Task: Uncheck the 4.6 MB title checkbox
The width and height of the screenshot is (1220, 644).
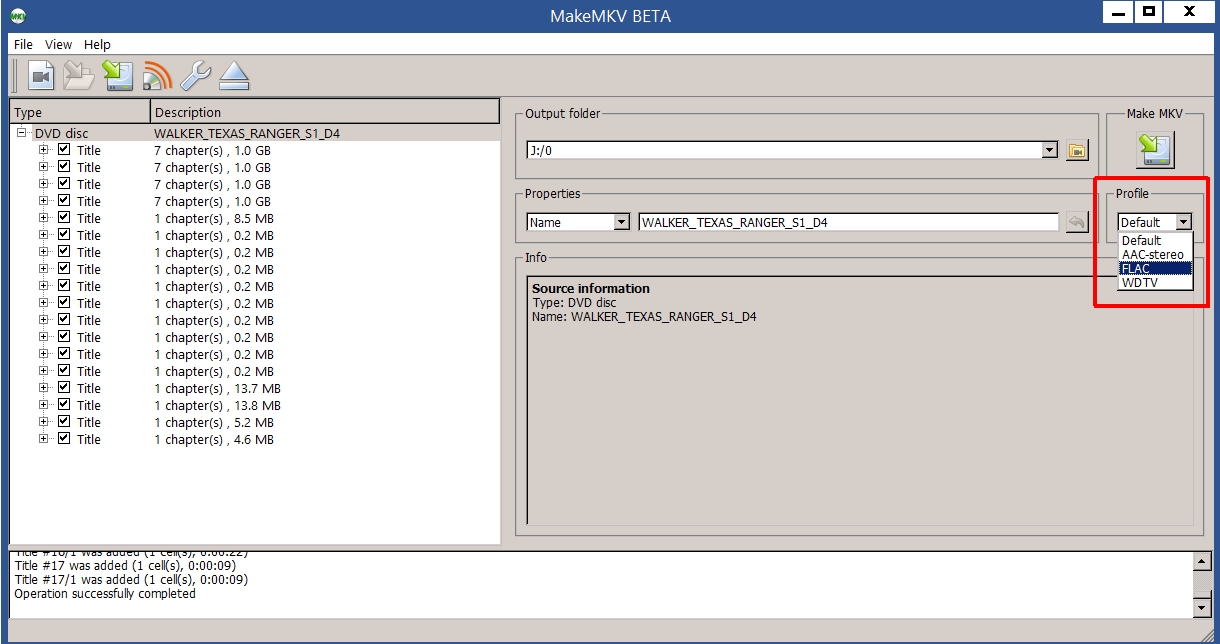Action: coord(64,439)
